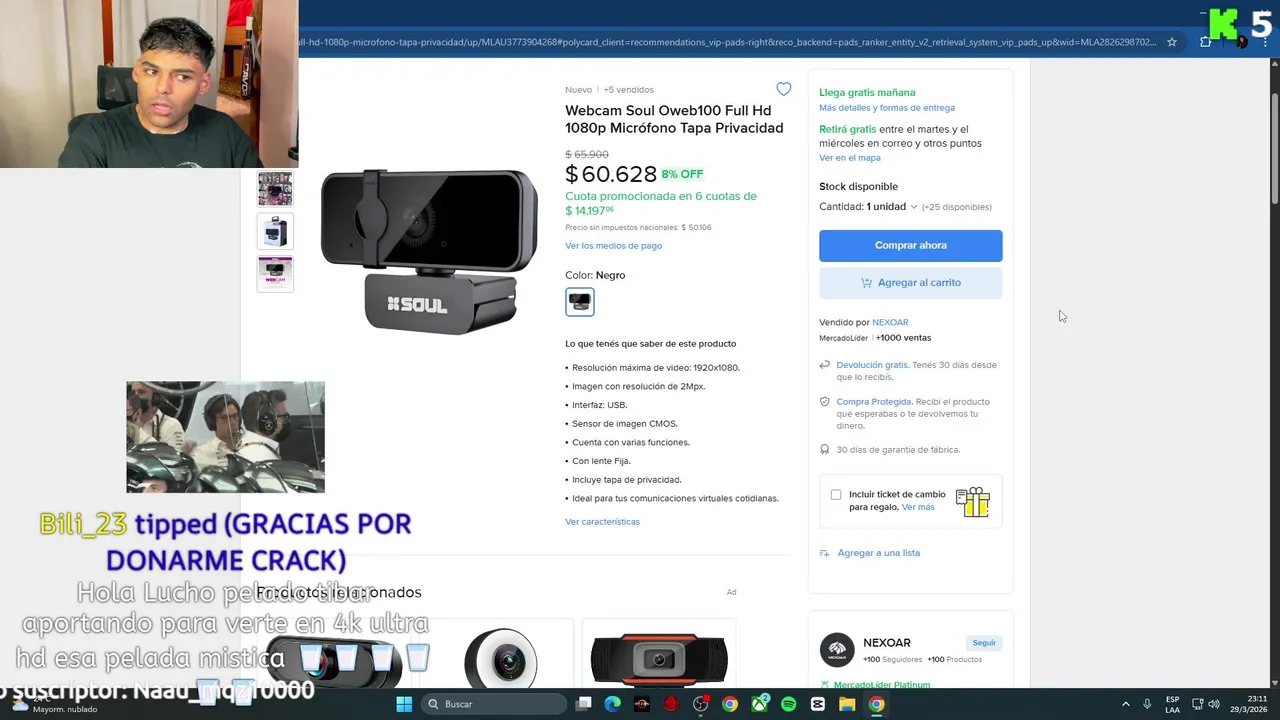Image resolution: width=1280 pixels, height=720 pixels.
Task: Open the related orange-black webcam product
Action: pyautogui.click(x=659, y=658)
